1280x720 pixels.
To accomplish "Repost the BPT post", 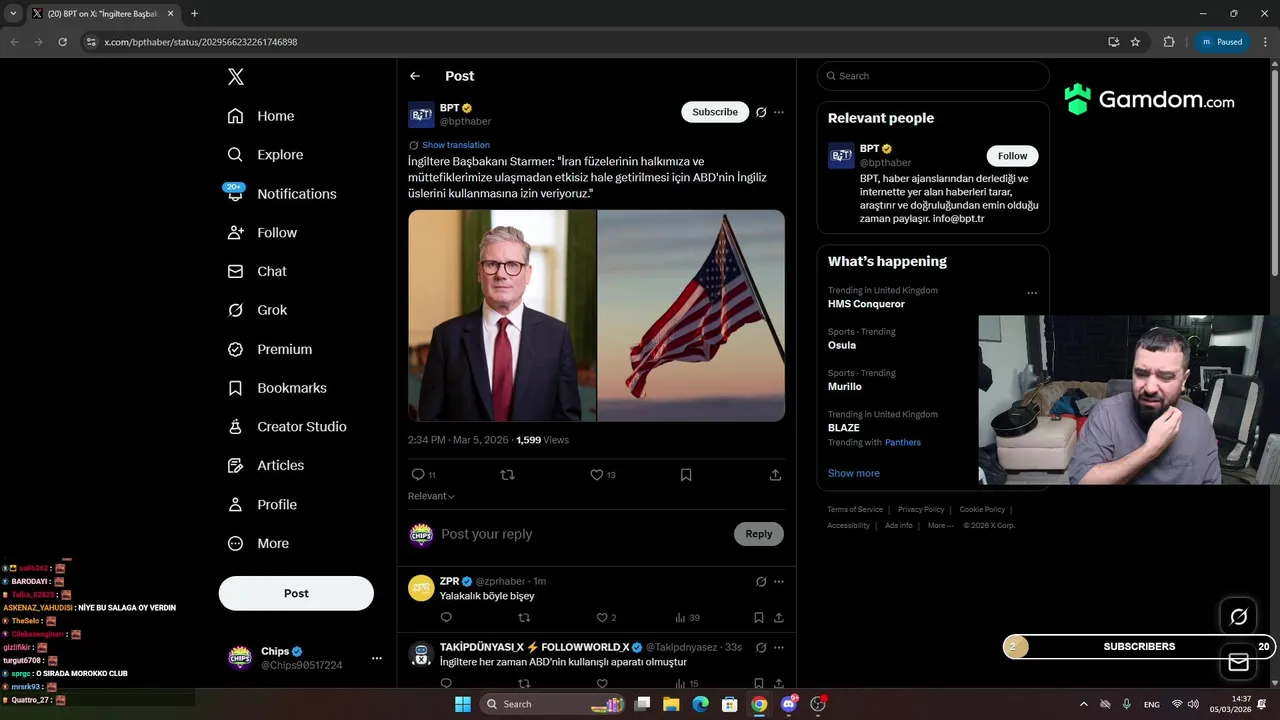I will [x=507, y=475].
